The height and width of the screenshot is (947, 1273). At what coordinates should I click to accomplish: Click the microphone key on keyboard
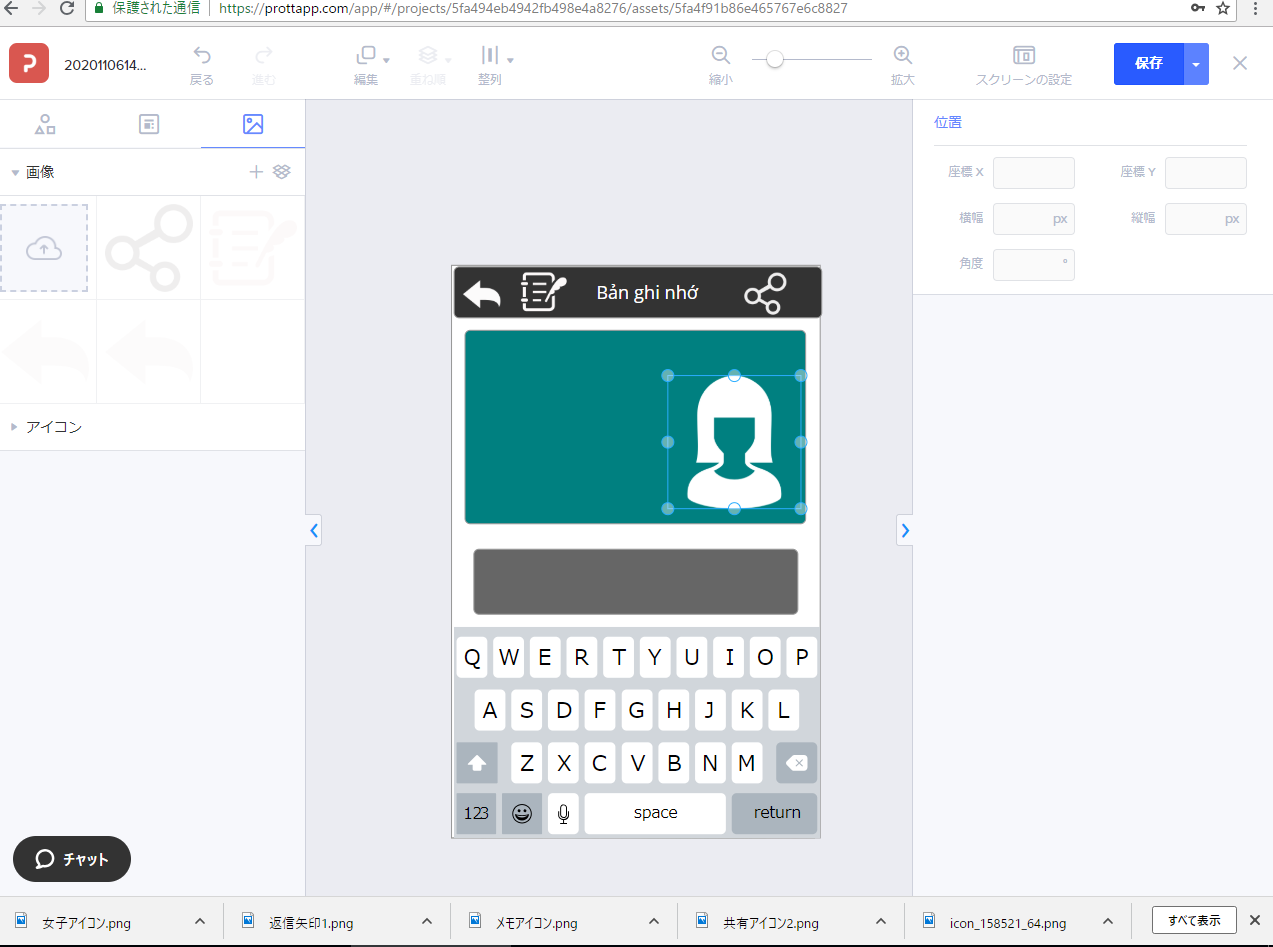click(563, 813)
